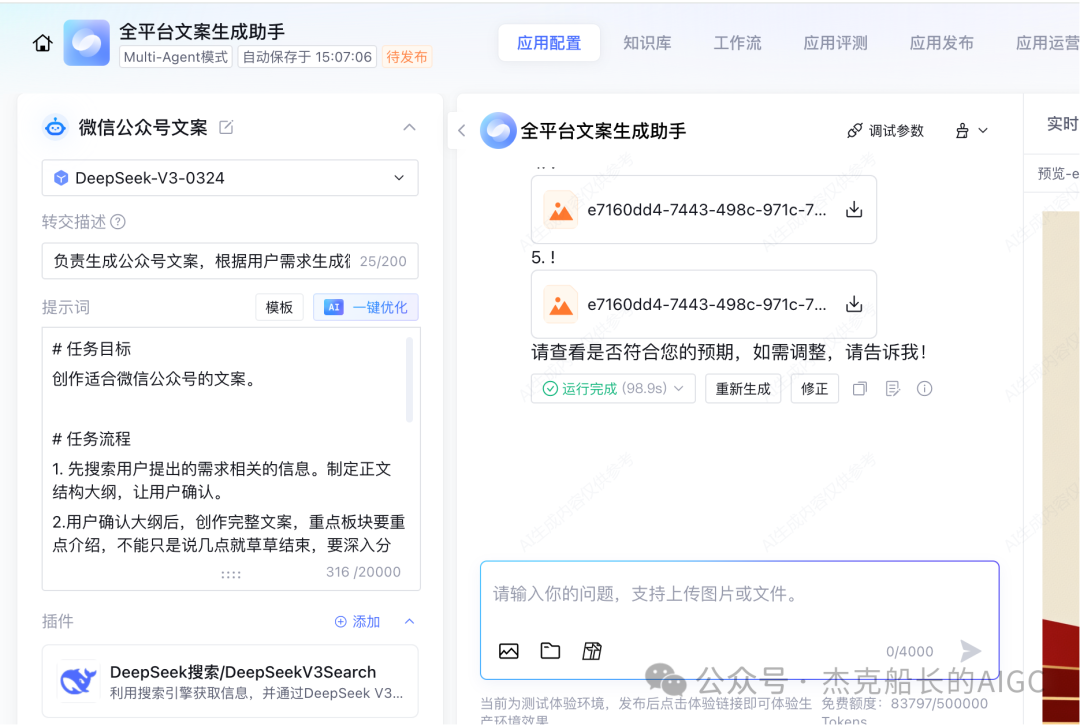Click 一键优化 AI optimize button

[x=366, y=307]
